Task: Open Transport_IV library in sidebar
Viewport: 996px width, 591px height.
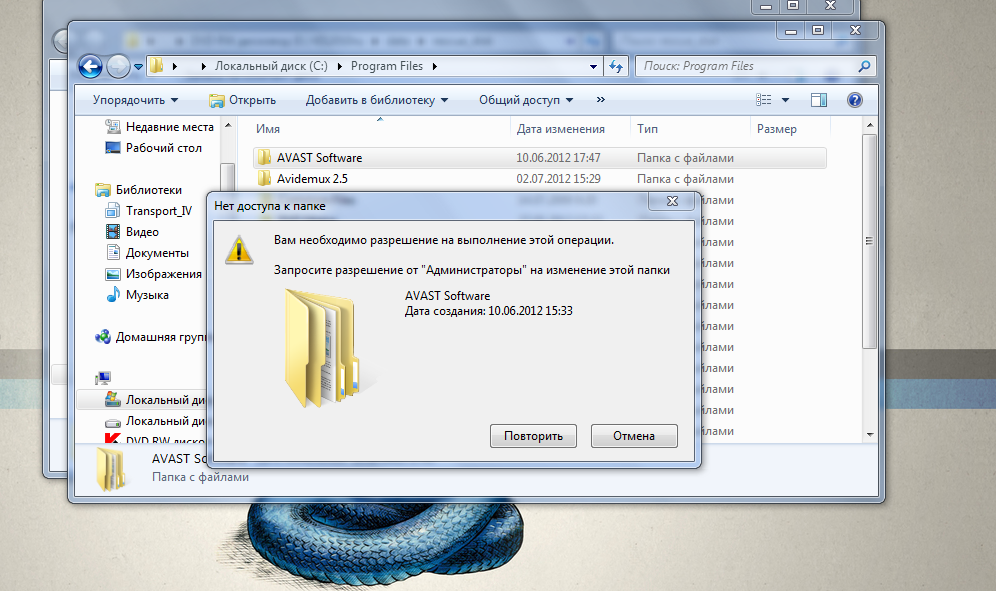Action: [159, 211]
